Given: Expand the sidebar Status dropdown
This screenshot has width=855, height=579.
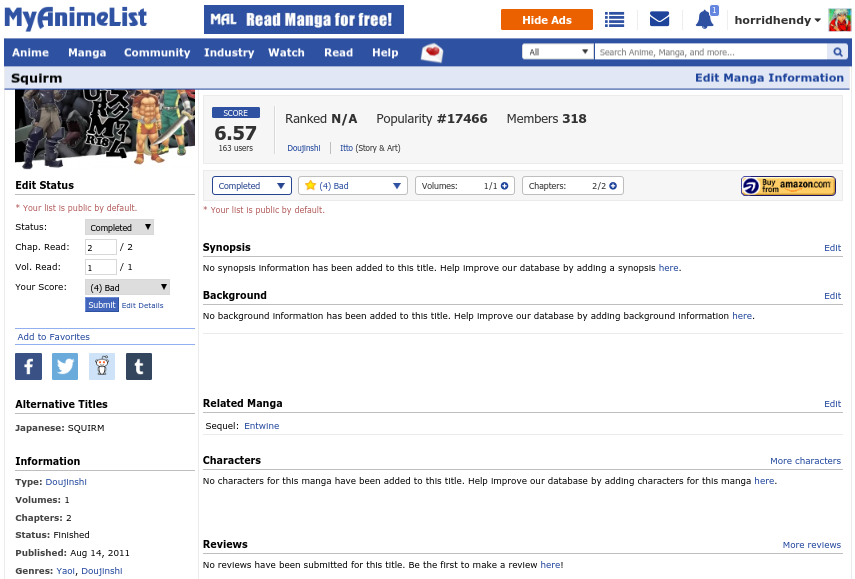Looking at the screenshot, I should pyautogui.click(x=120, y=227).
